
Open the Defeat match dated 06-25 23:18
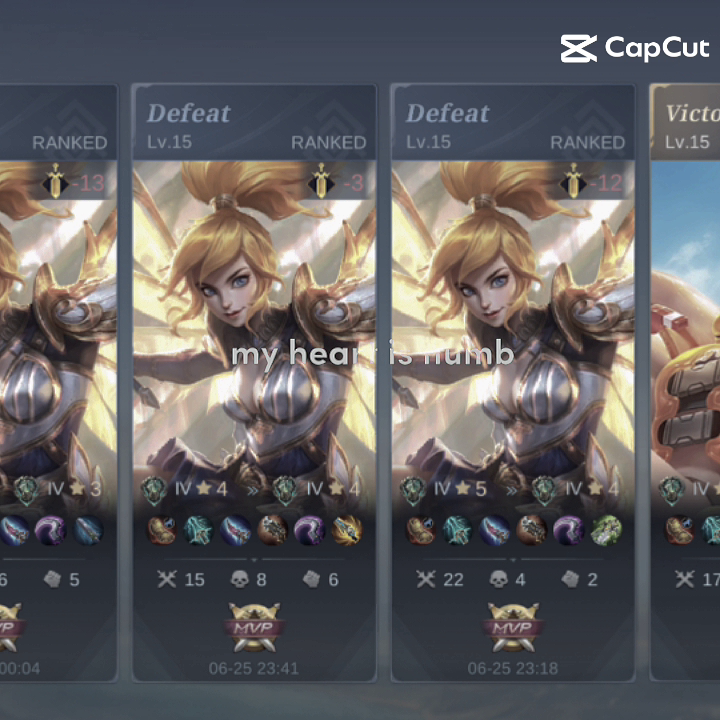[513, 382]
